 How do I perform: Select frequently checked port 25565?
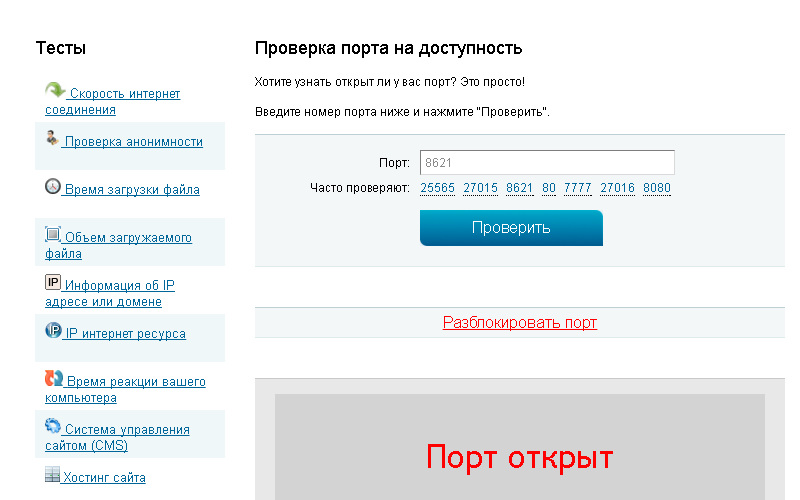coord(437,188)
